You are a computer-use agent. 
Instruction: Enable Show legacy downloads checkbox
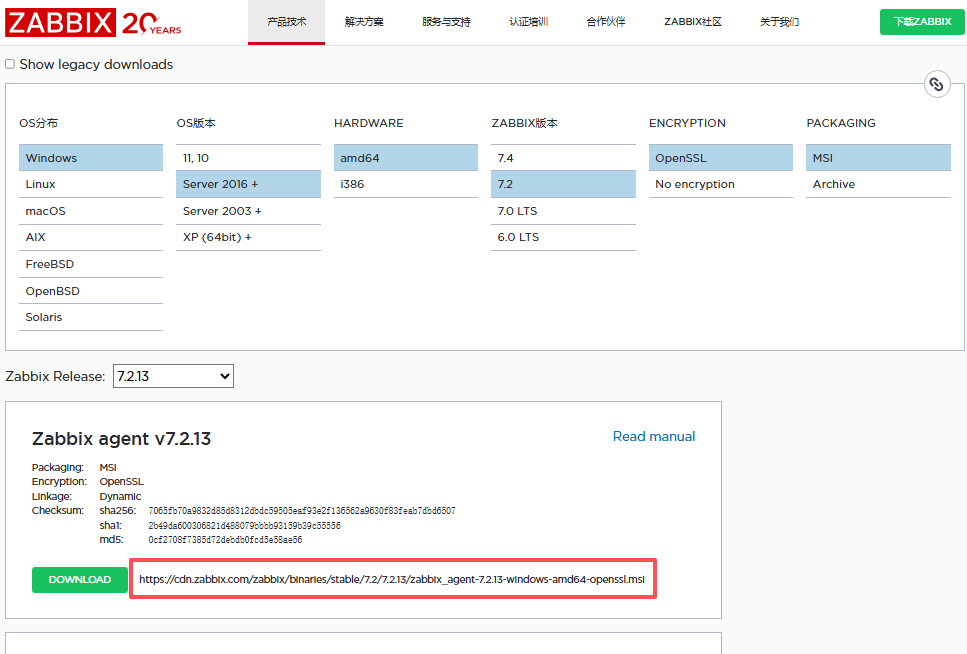(x=10, y=64)
